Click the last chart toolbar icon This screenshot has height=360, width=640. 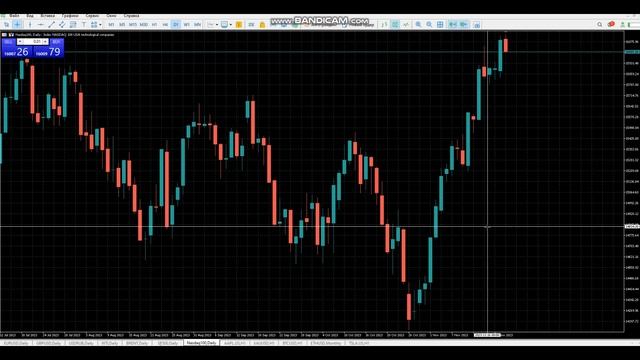(477, 25)
